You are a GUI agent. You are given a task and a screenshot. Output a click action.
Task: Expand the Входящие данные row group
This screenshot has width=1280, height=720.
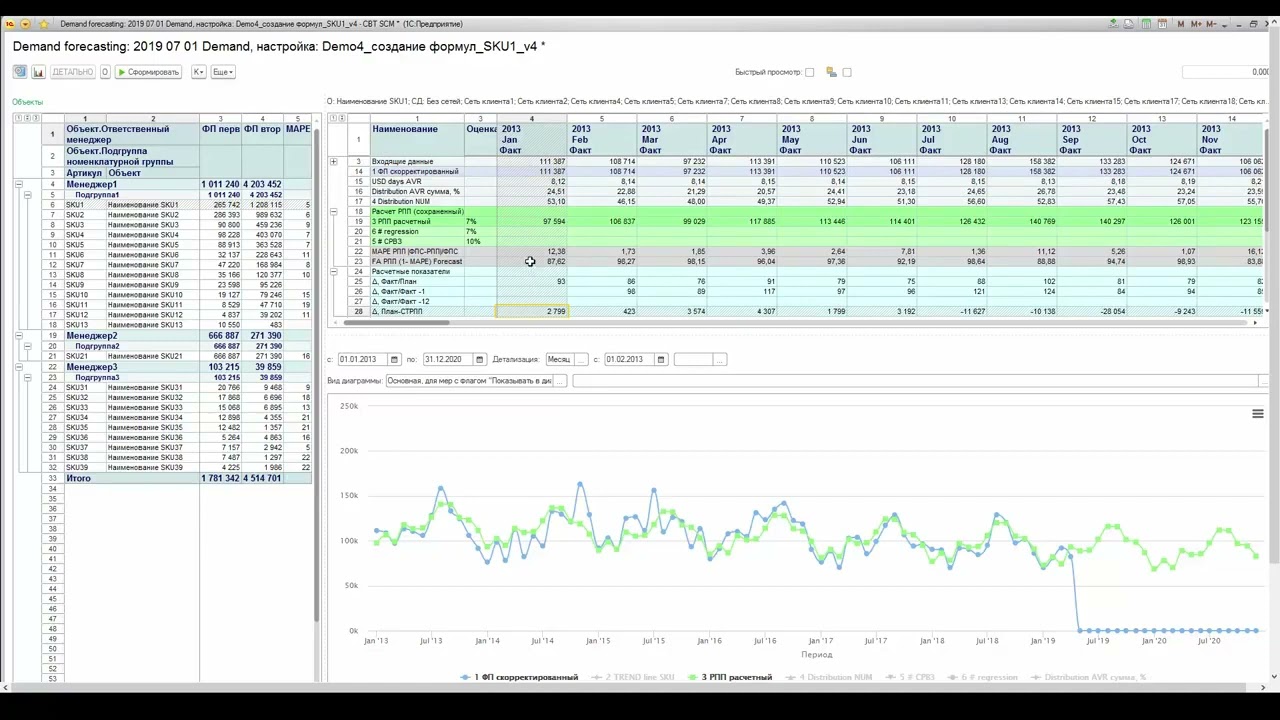[x=333, y=161]
